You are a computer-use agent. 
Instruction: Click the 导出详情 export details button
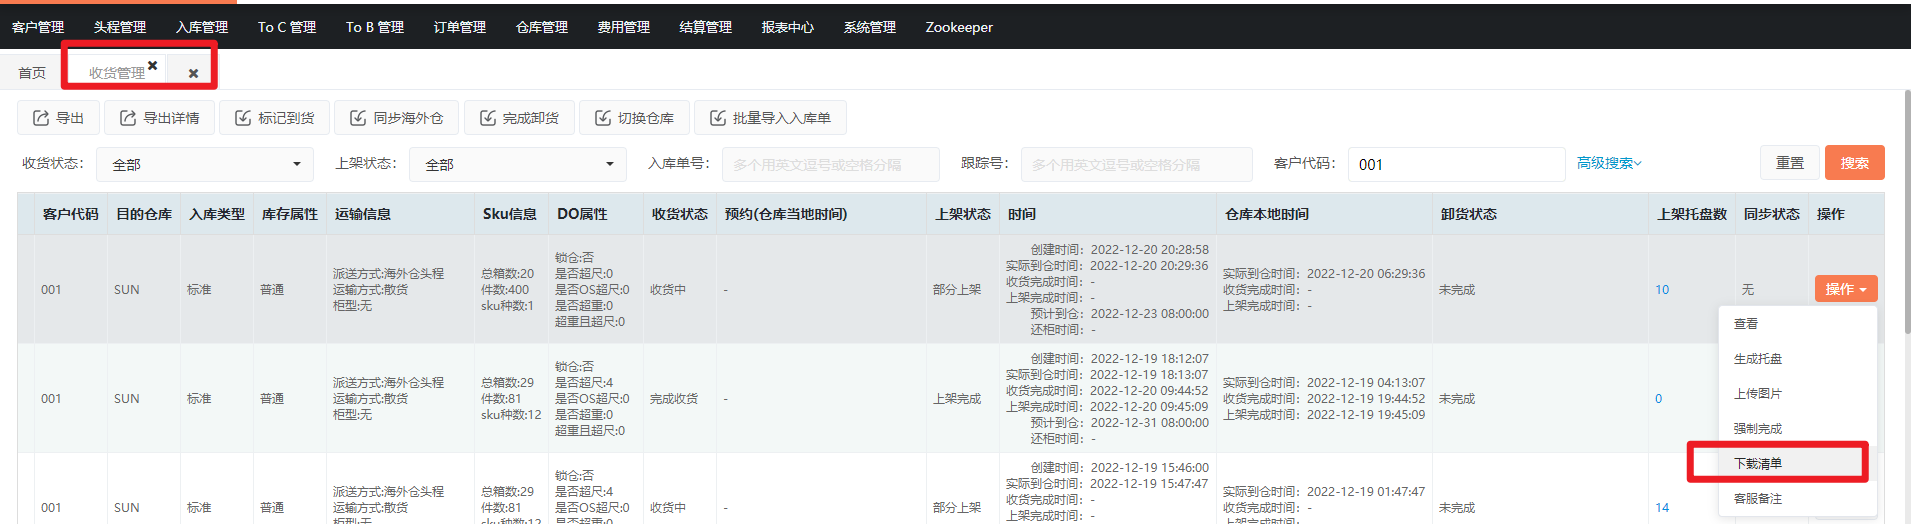[159, 118]
